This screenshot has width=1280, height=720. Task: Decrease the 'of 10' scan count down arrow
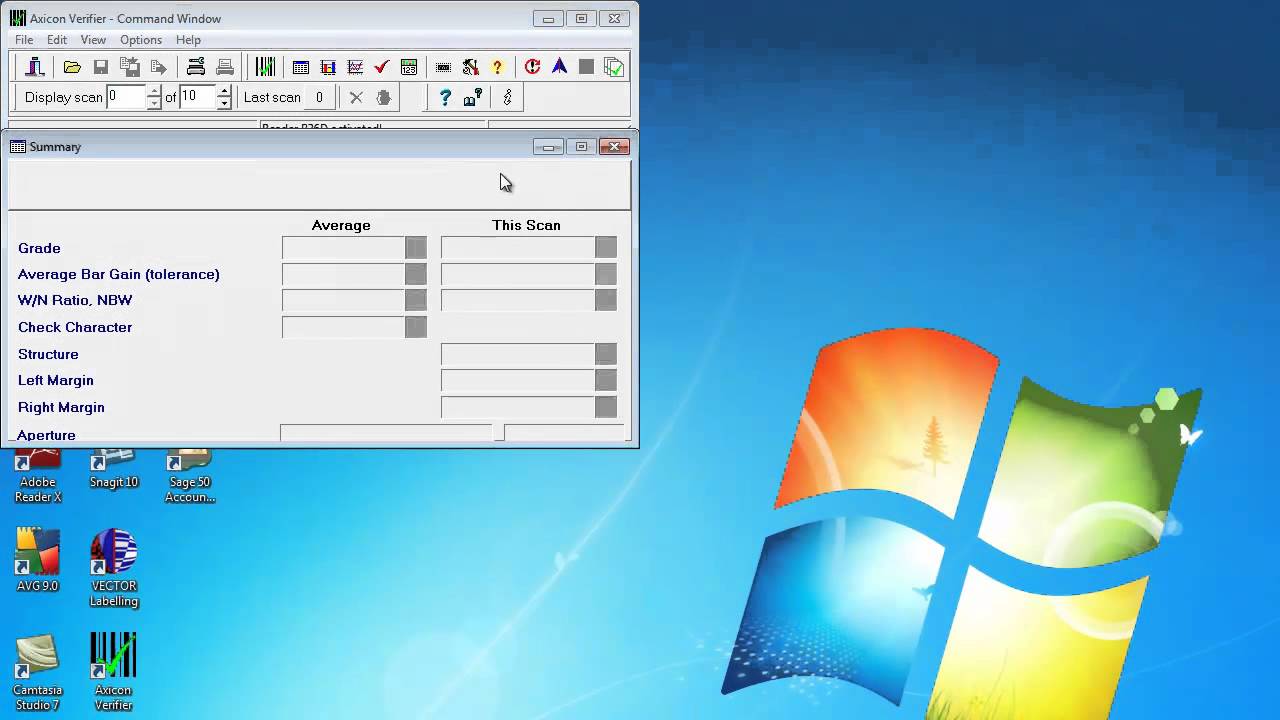[224, 103]
